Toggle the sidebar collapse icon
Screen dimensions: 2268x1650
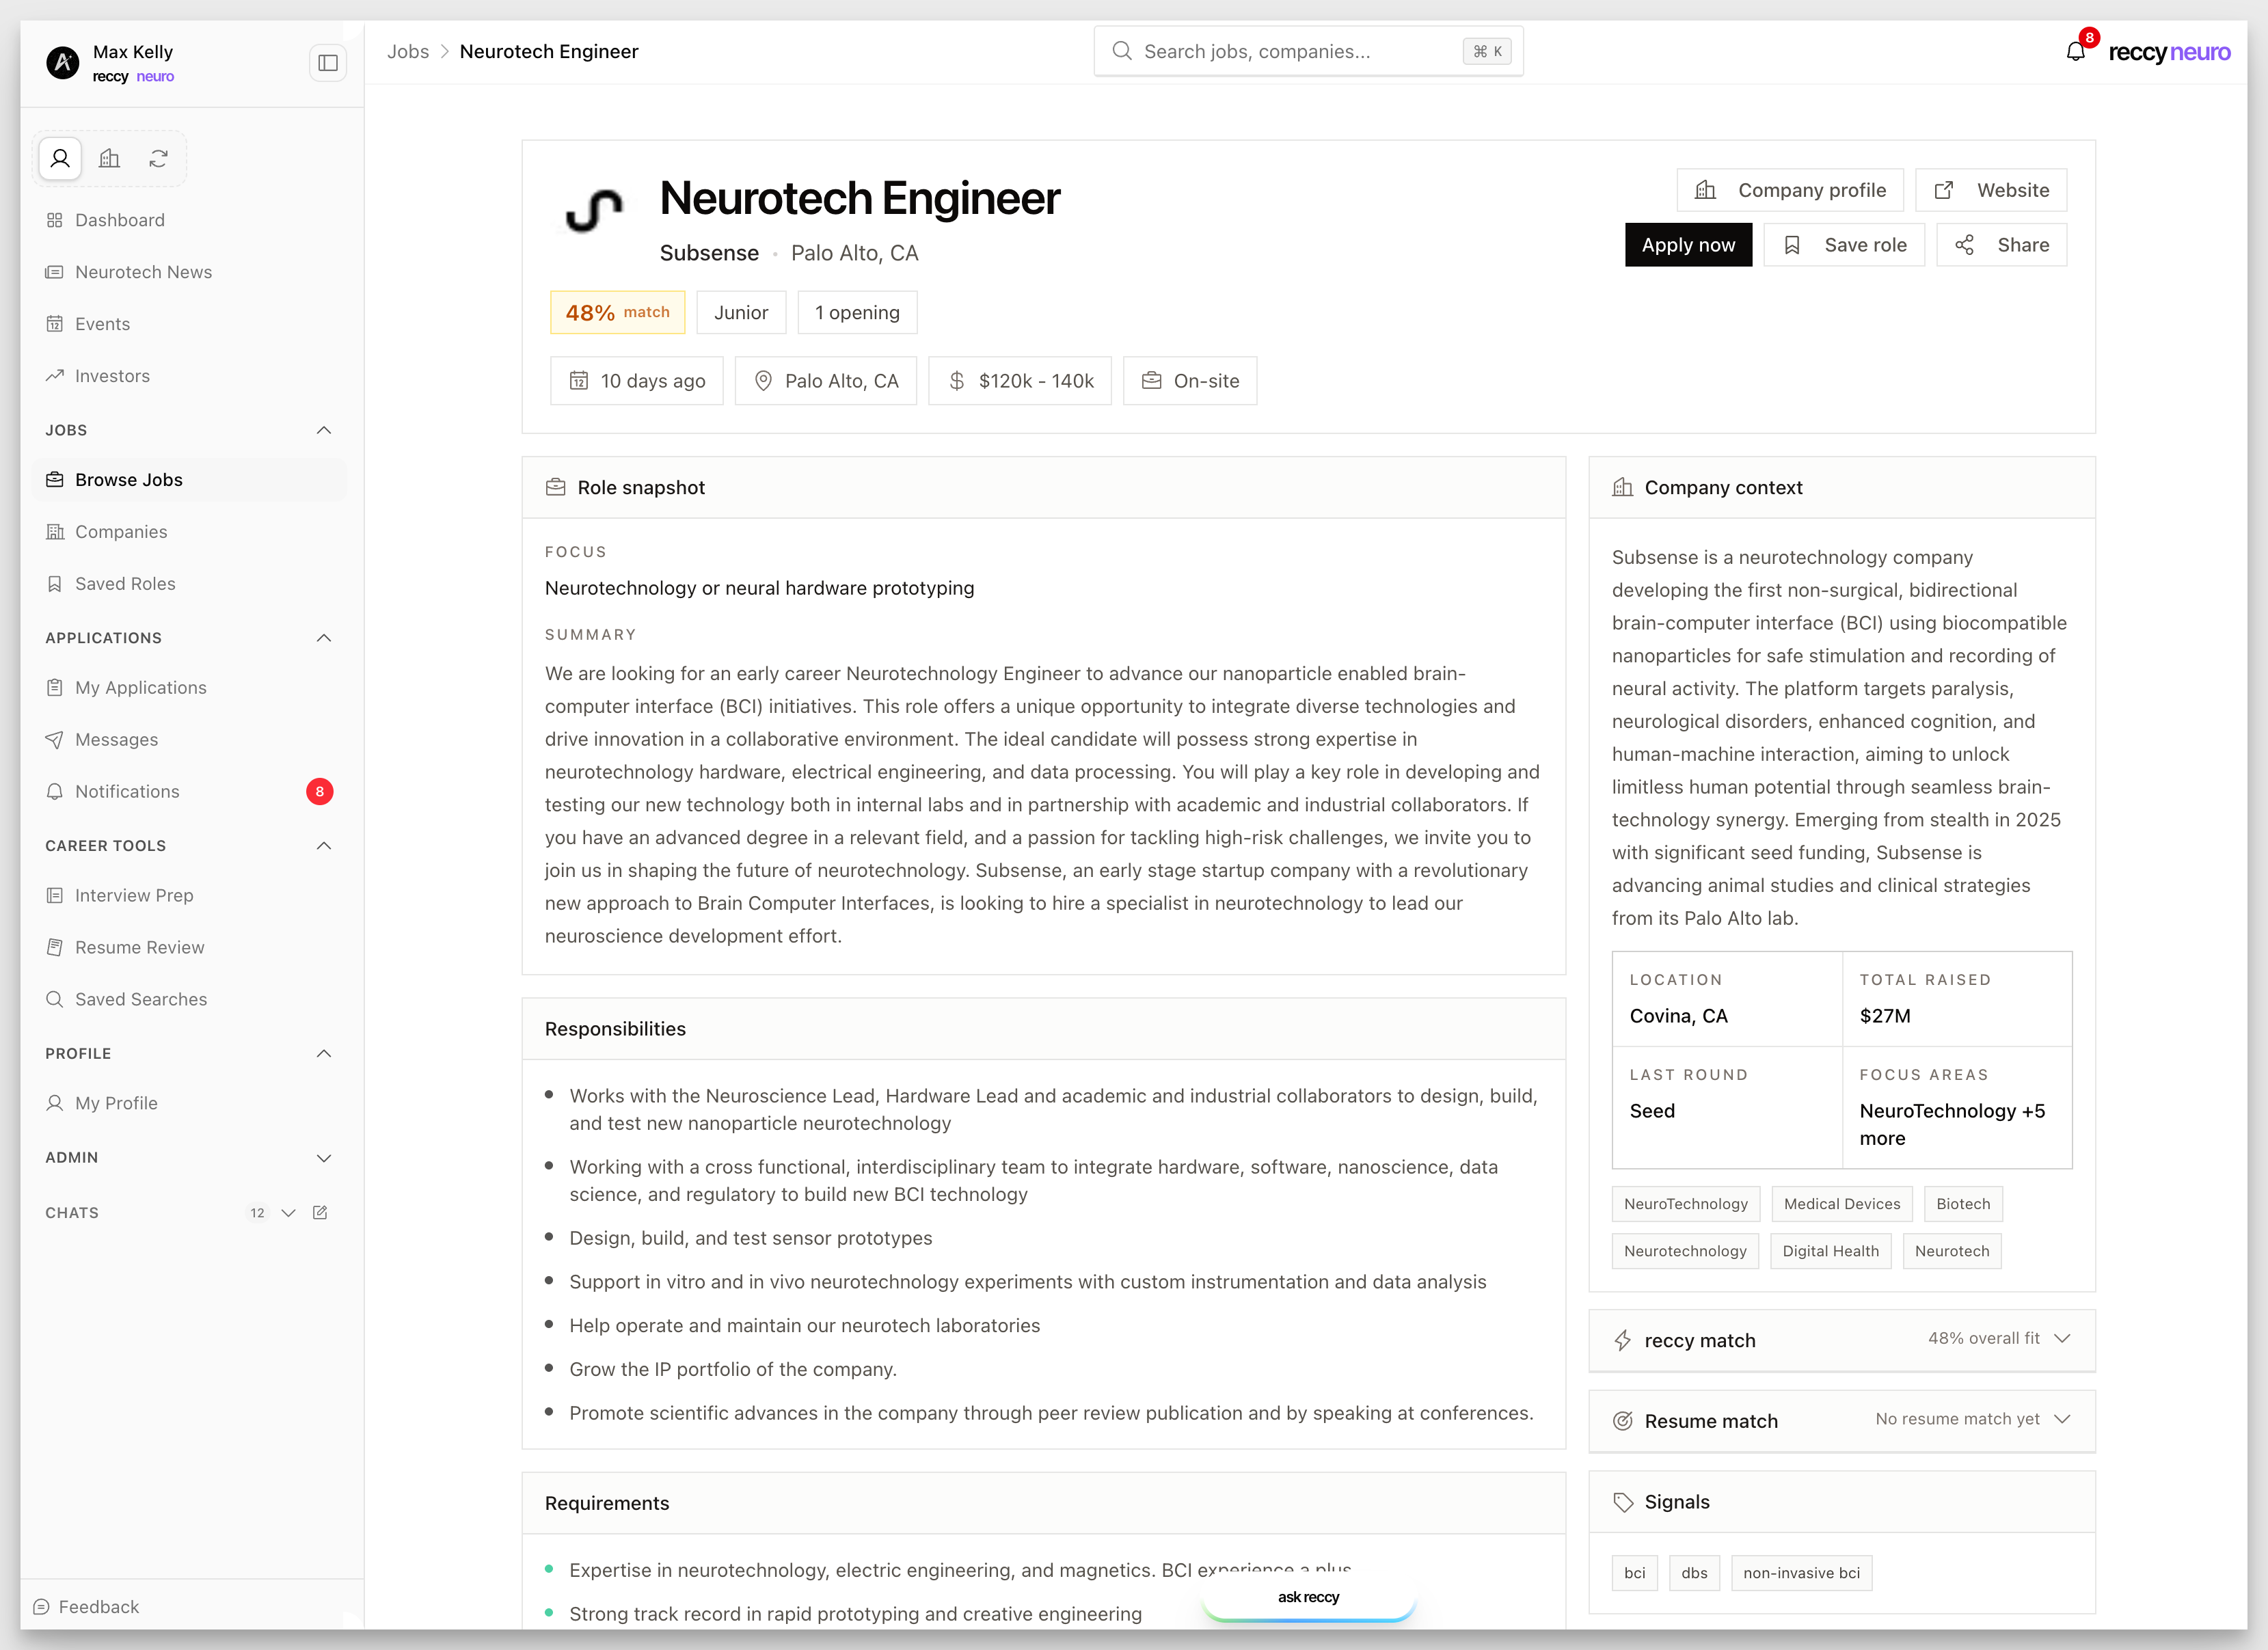pos(327,62)
